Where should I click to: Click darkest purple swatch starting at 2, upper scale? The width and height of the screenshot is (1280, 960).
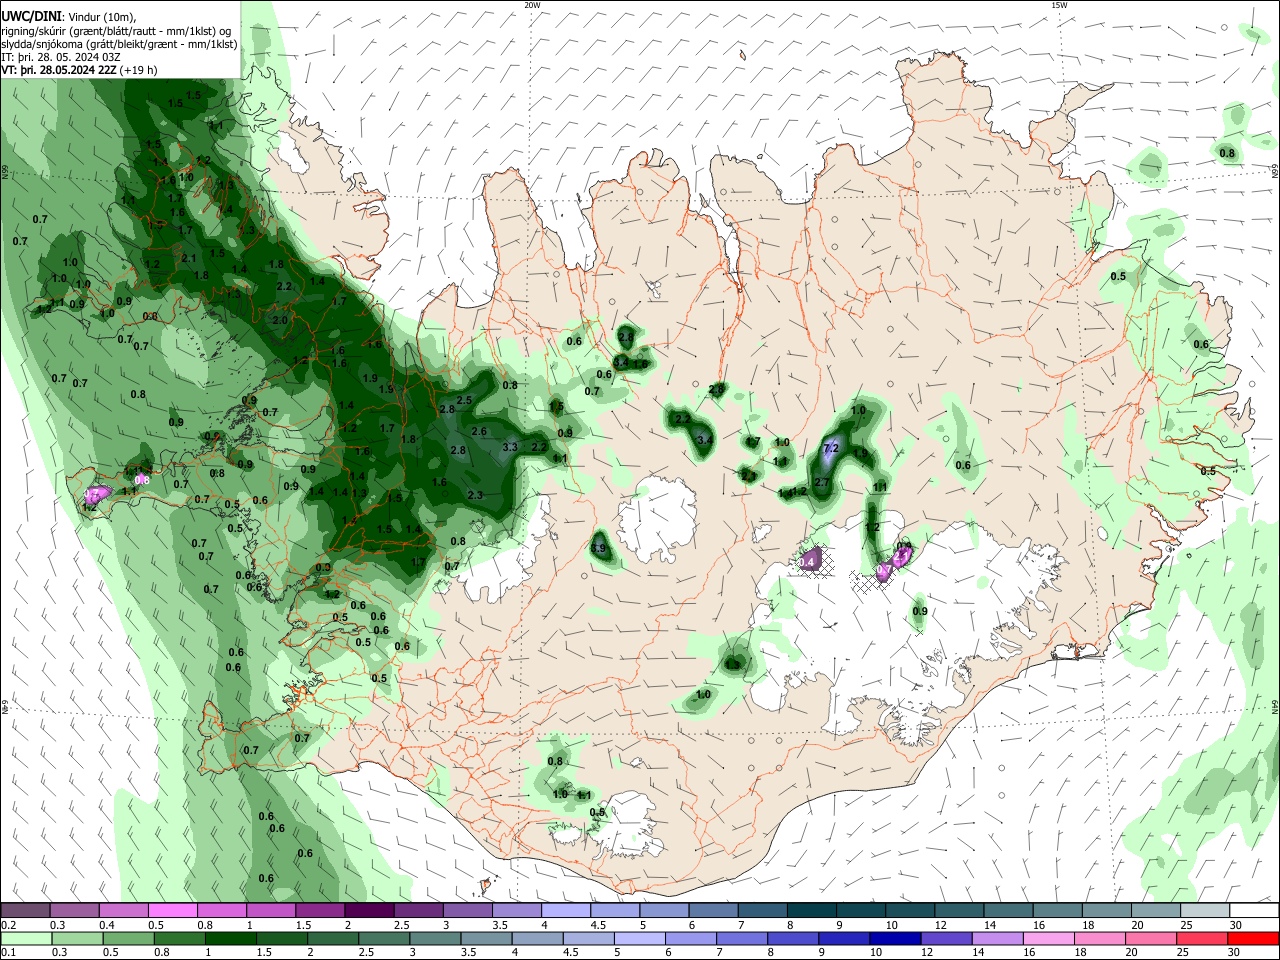pyautogui.click(x=369, y=910)
